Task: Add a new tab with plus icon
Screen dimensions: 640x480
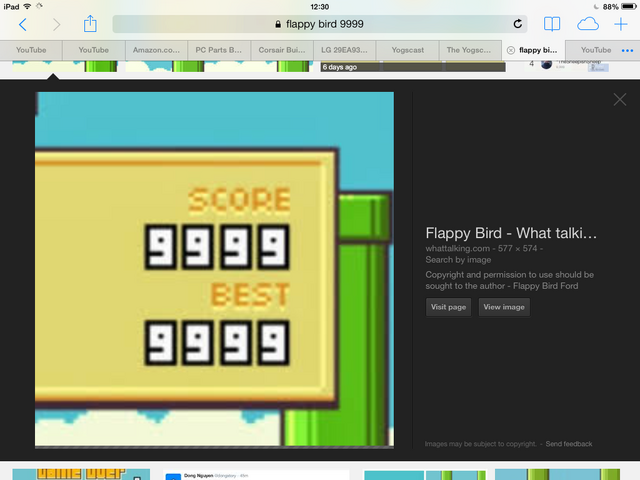Action: coord(621,24)
